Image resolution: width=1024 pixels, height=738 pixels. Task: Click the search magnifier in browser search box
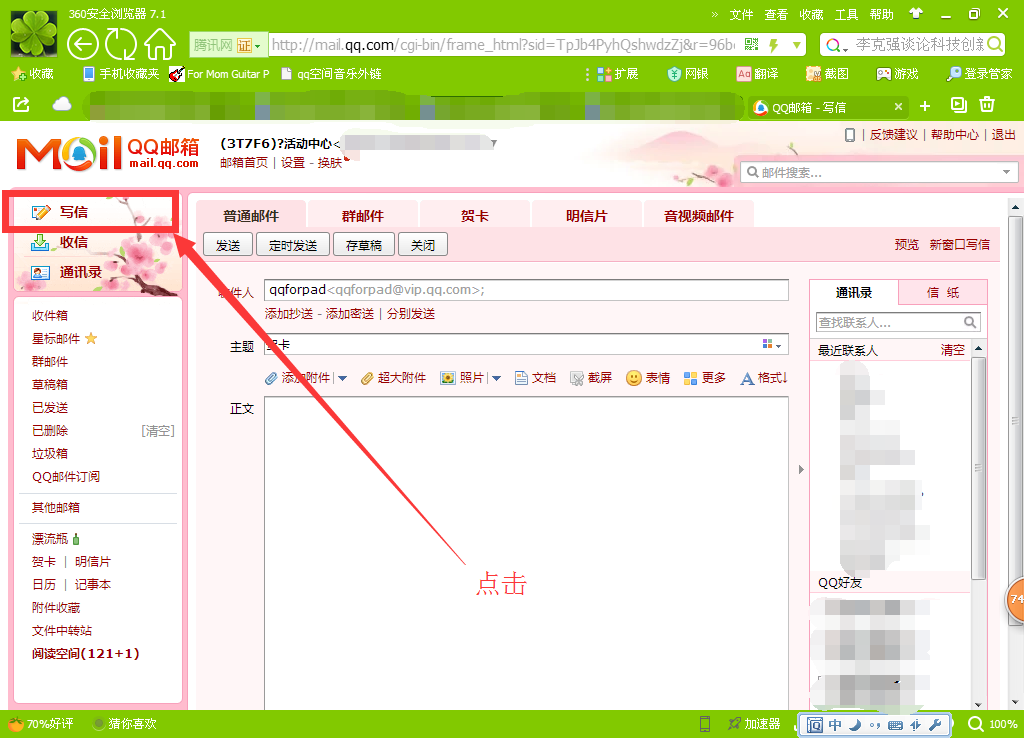[995, 44]
